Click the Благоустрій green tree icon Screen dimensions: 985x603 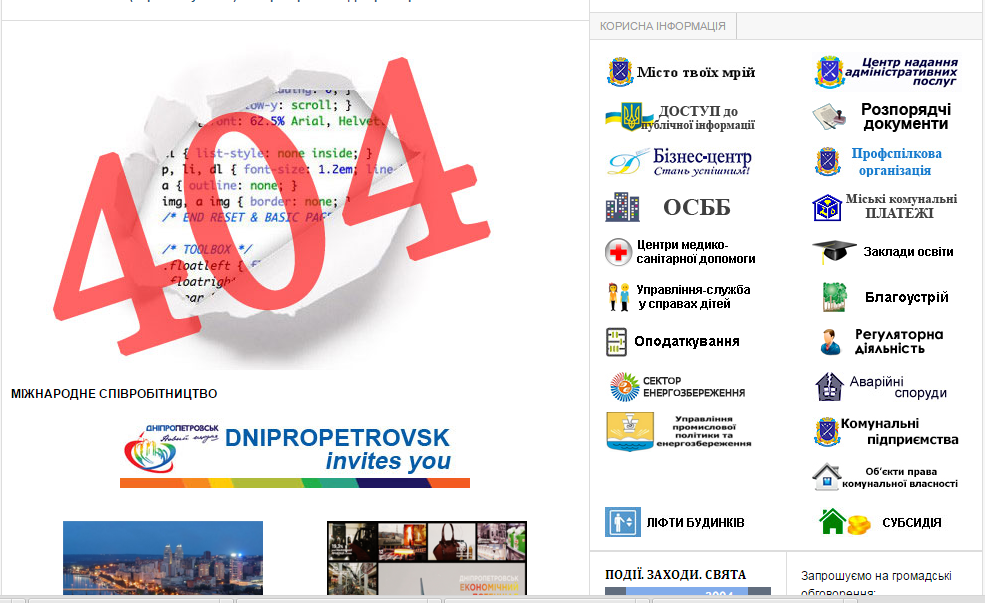834,297
